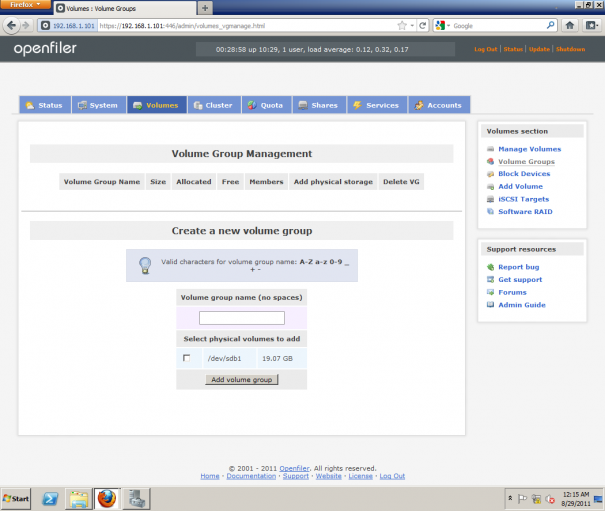Click the iSCSI Targets icon
The image size is (605, 511).
tap(490, 199)
